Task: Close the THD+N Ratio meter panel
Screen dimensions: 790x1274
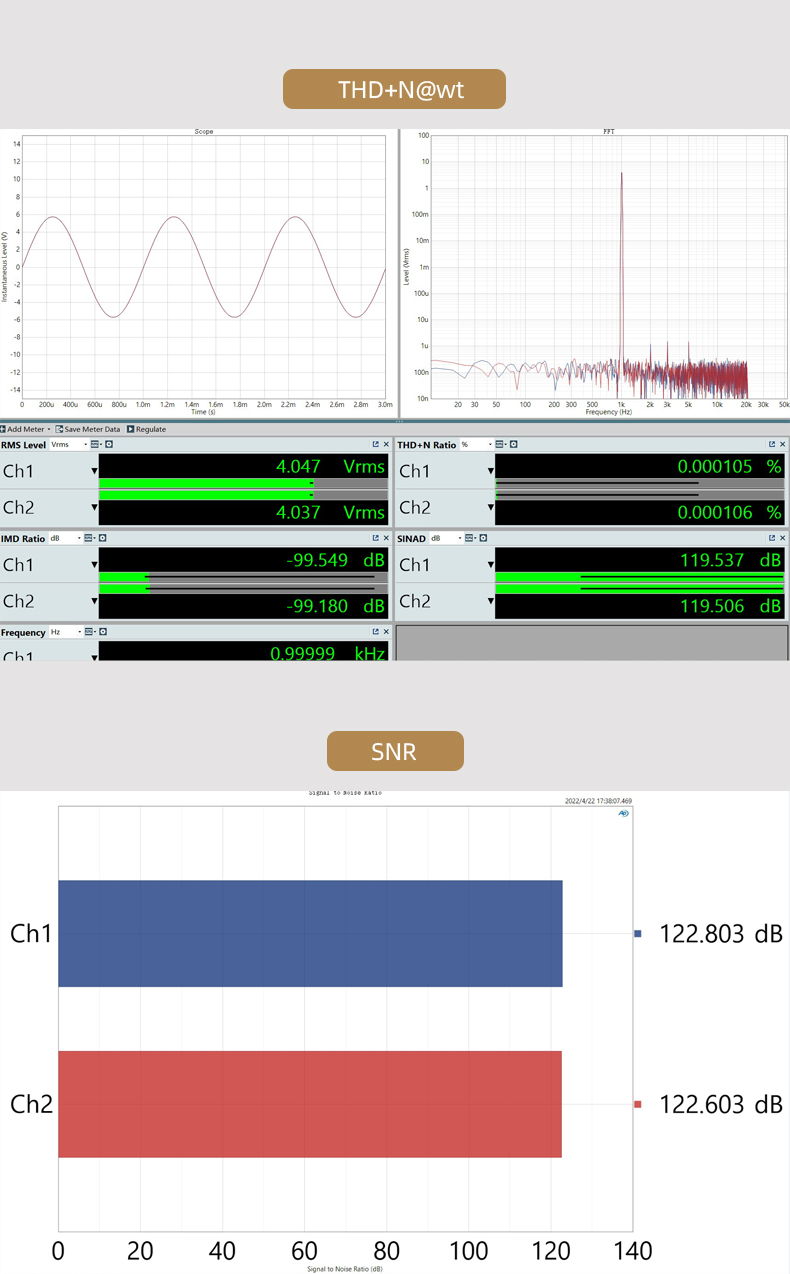Action: 782,444
